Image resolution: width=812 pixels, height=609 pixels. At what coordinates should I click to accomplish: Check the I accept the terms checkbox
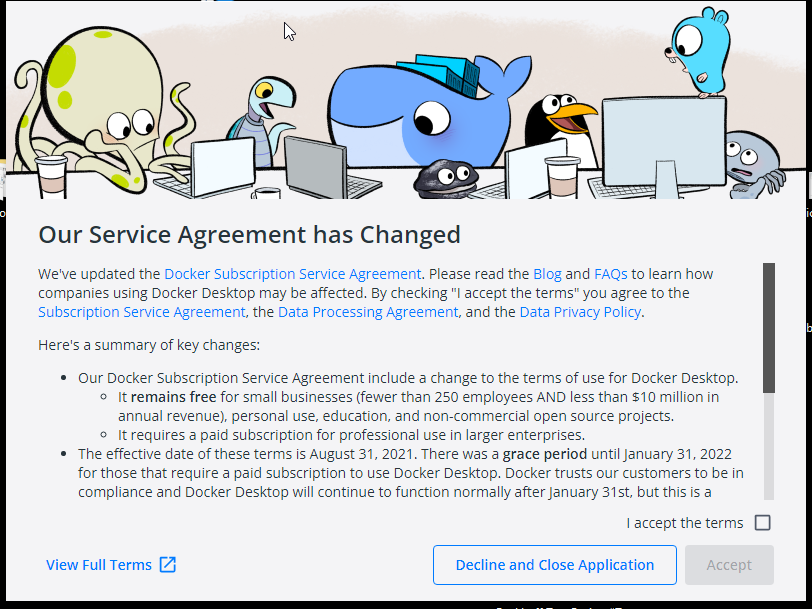(762, 523)
